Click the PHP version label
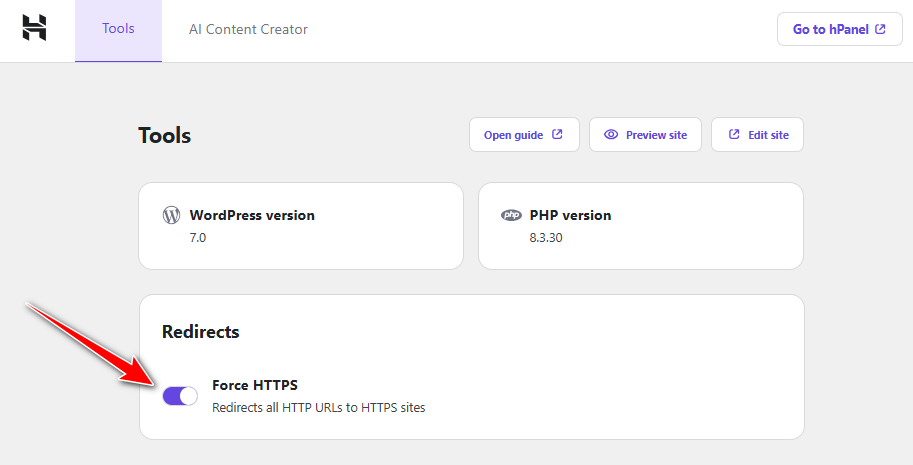 [570, 215]
